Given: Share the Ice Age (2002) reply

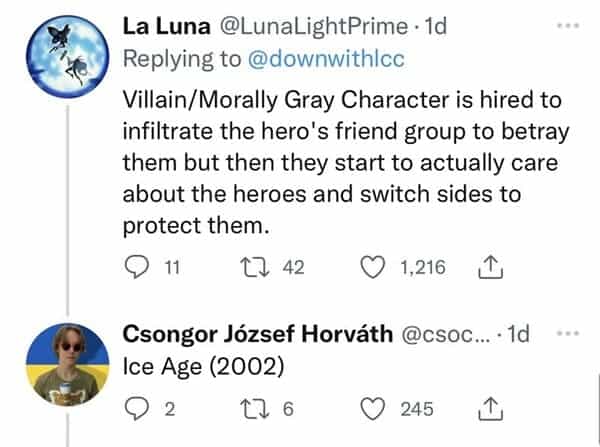Looking at the screenshot, I should pyautogui.click(x=490, y=407).
